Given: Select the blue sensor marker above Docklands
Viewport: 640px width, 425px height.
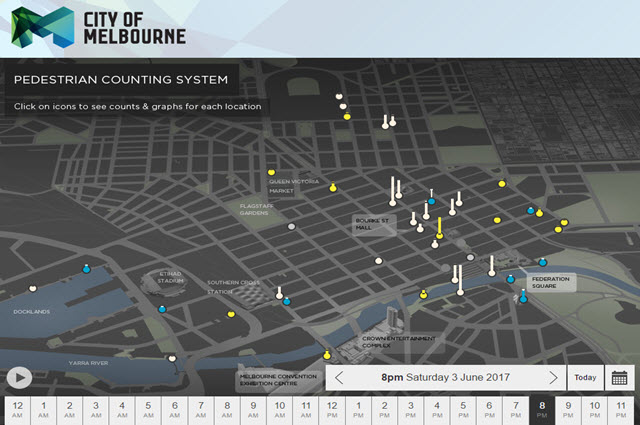Looking at the screenshot, I should pyautogui.click(x=86, y=268).
